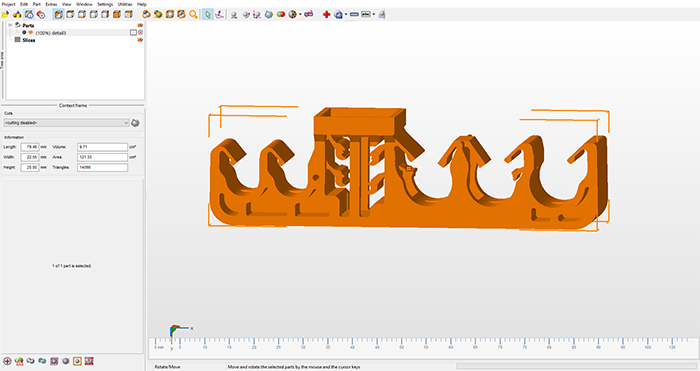The height and width of the screenshot is (371, 700).
Task: Toggle visibility dot of the detail3 part
Action: pyautogui.click(x=24, y=33)
